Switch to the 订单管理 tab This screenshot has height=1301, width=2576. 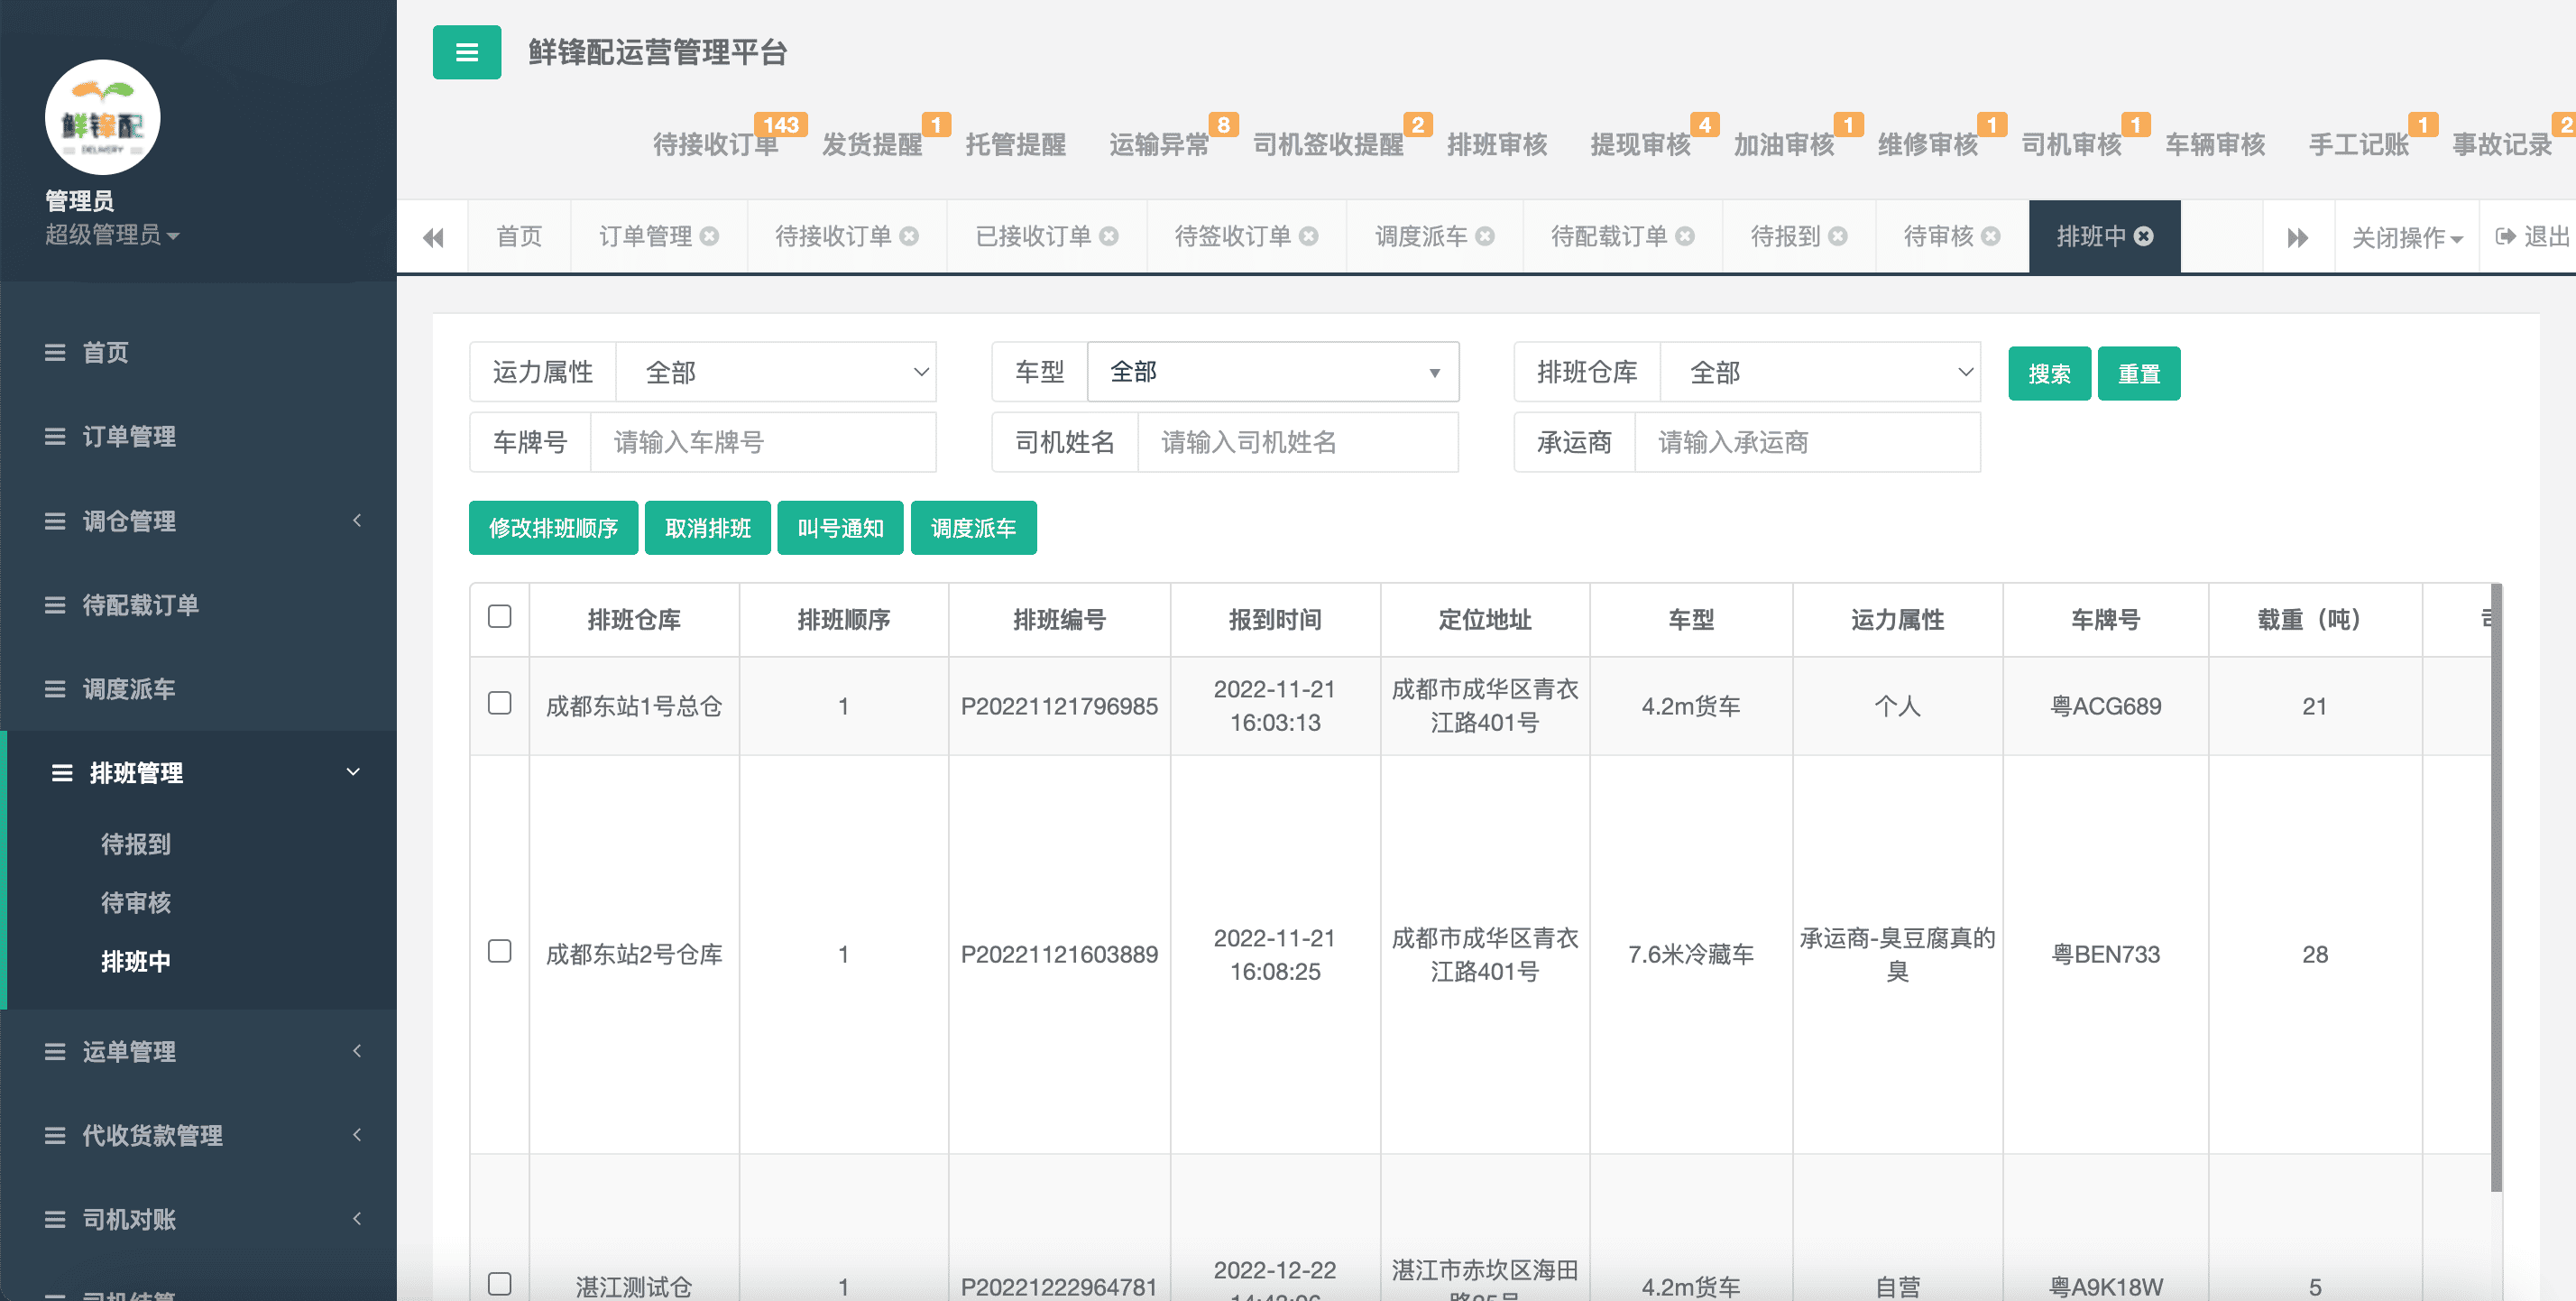[x=645, y=236]
